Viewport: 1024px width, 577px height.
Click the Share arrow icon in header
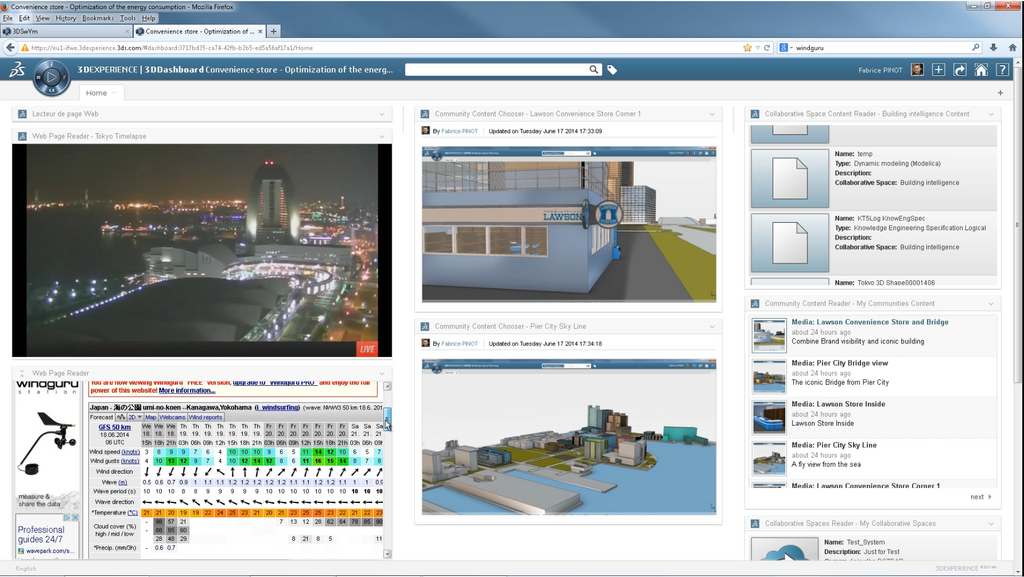[x=960, y=70]
